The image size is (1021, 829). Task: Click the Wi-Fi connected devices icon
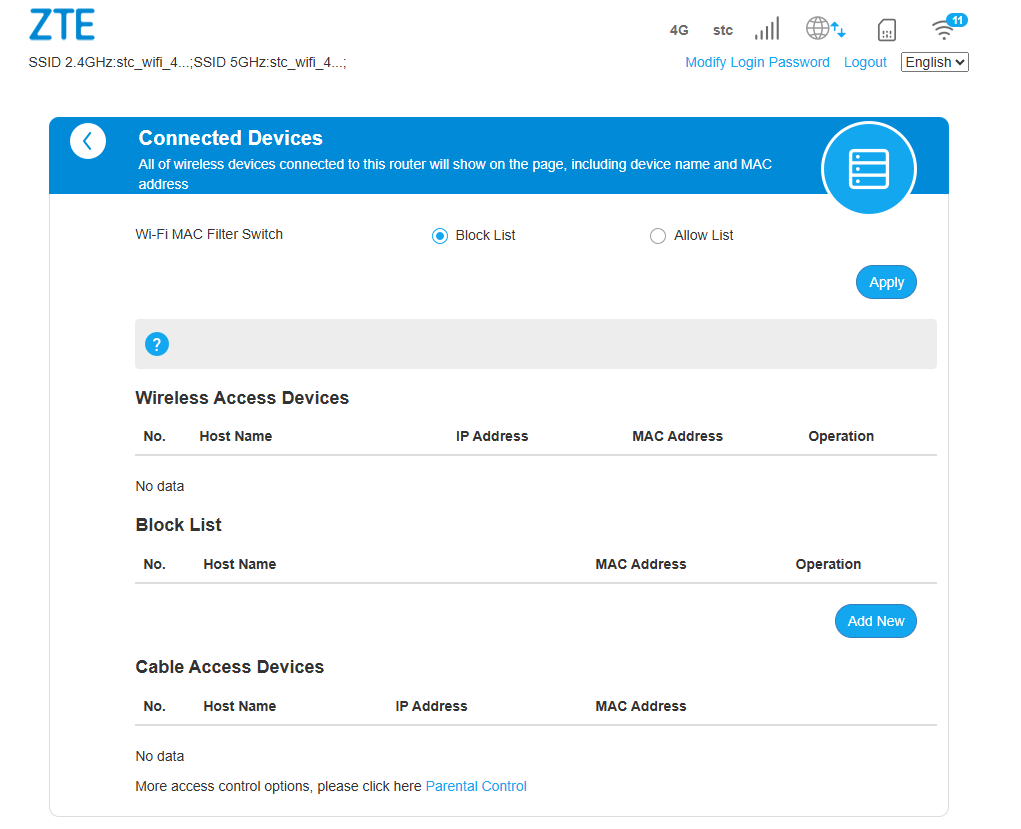pyautogui.click(x=946, y=27)
